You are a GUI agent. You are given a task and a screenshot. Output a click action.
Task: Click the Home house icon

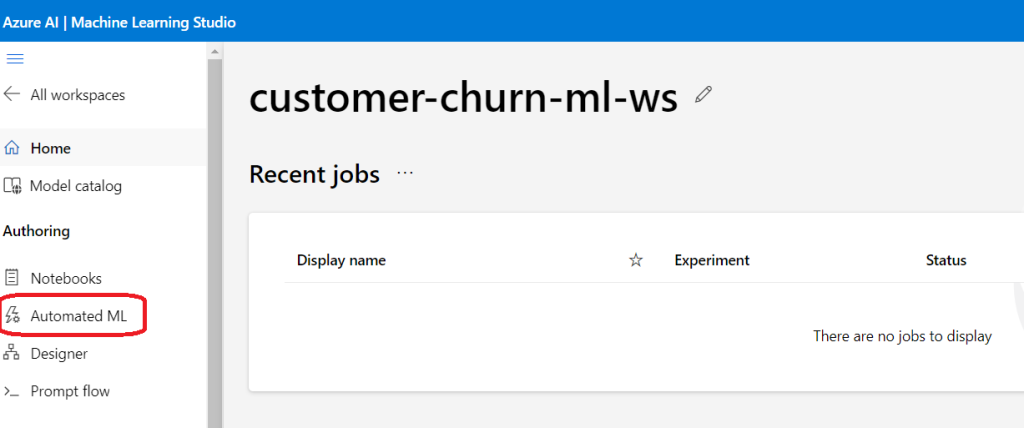11,148
